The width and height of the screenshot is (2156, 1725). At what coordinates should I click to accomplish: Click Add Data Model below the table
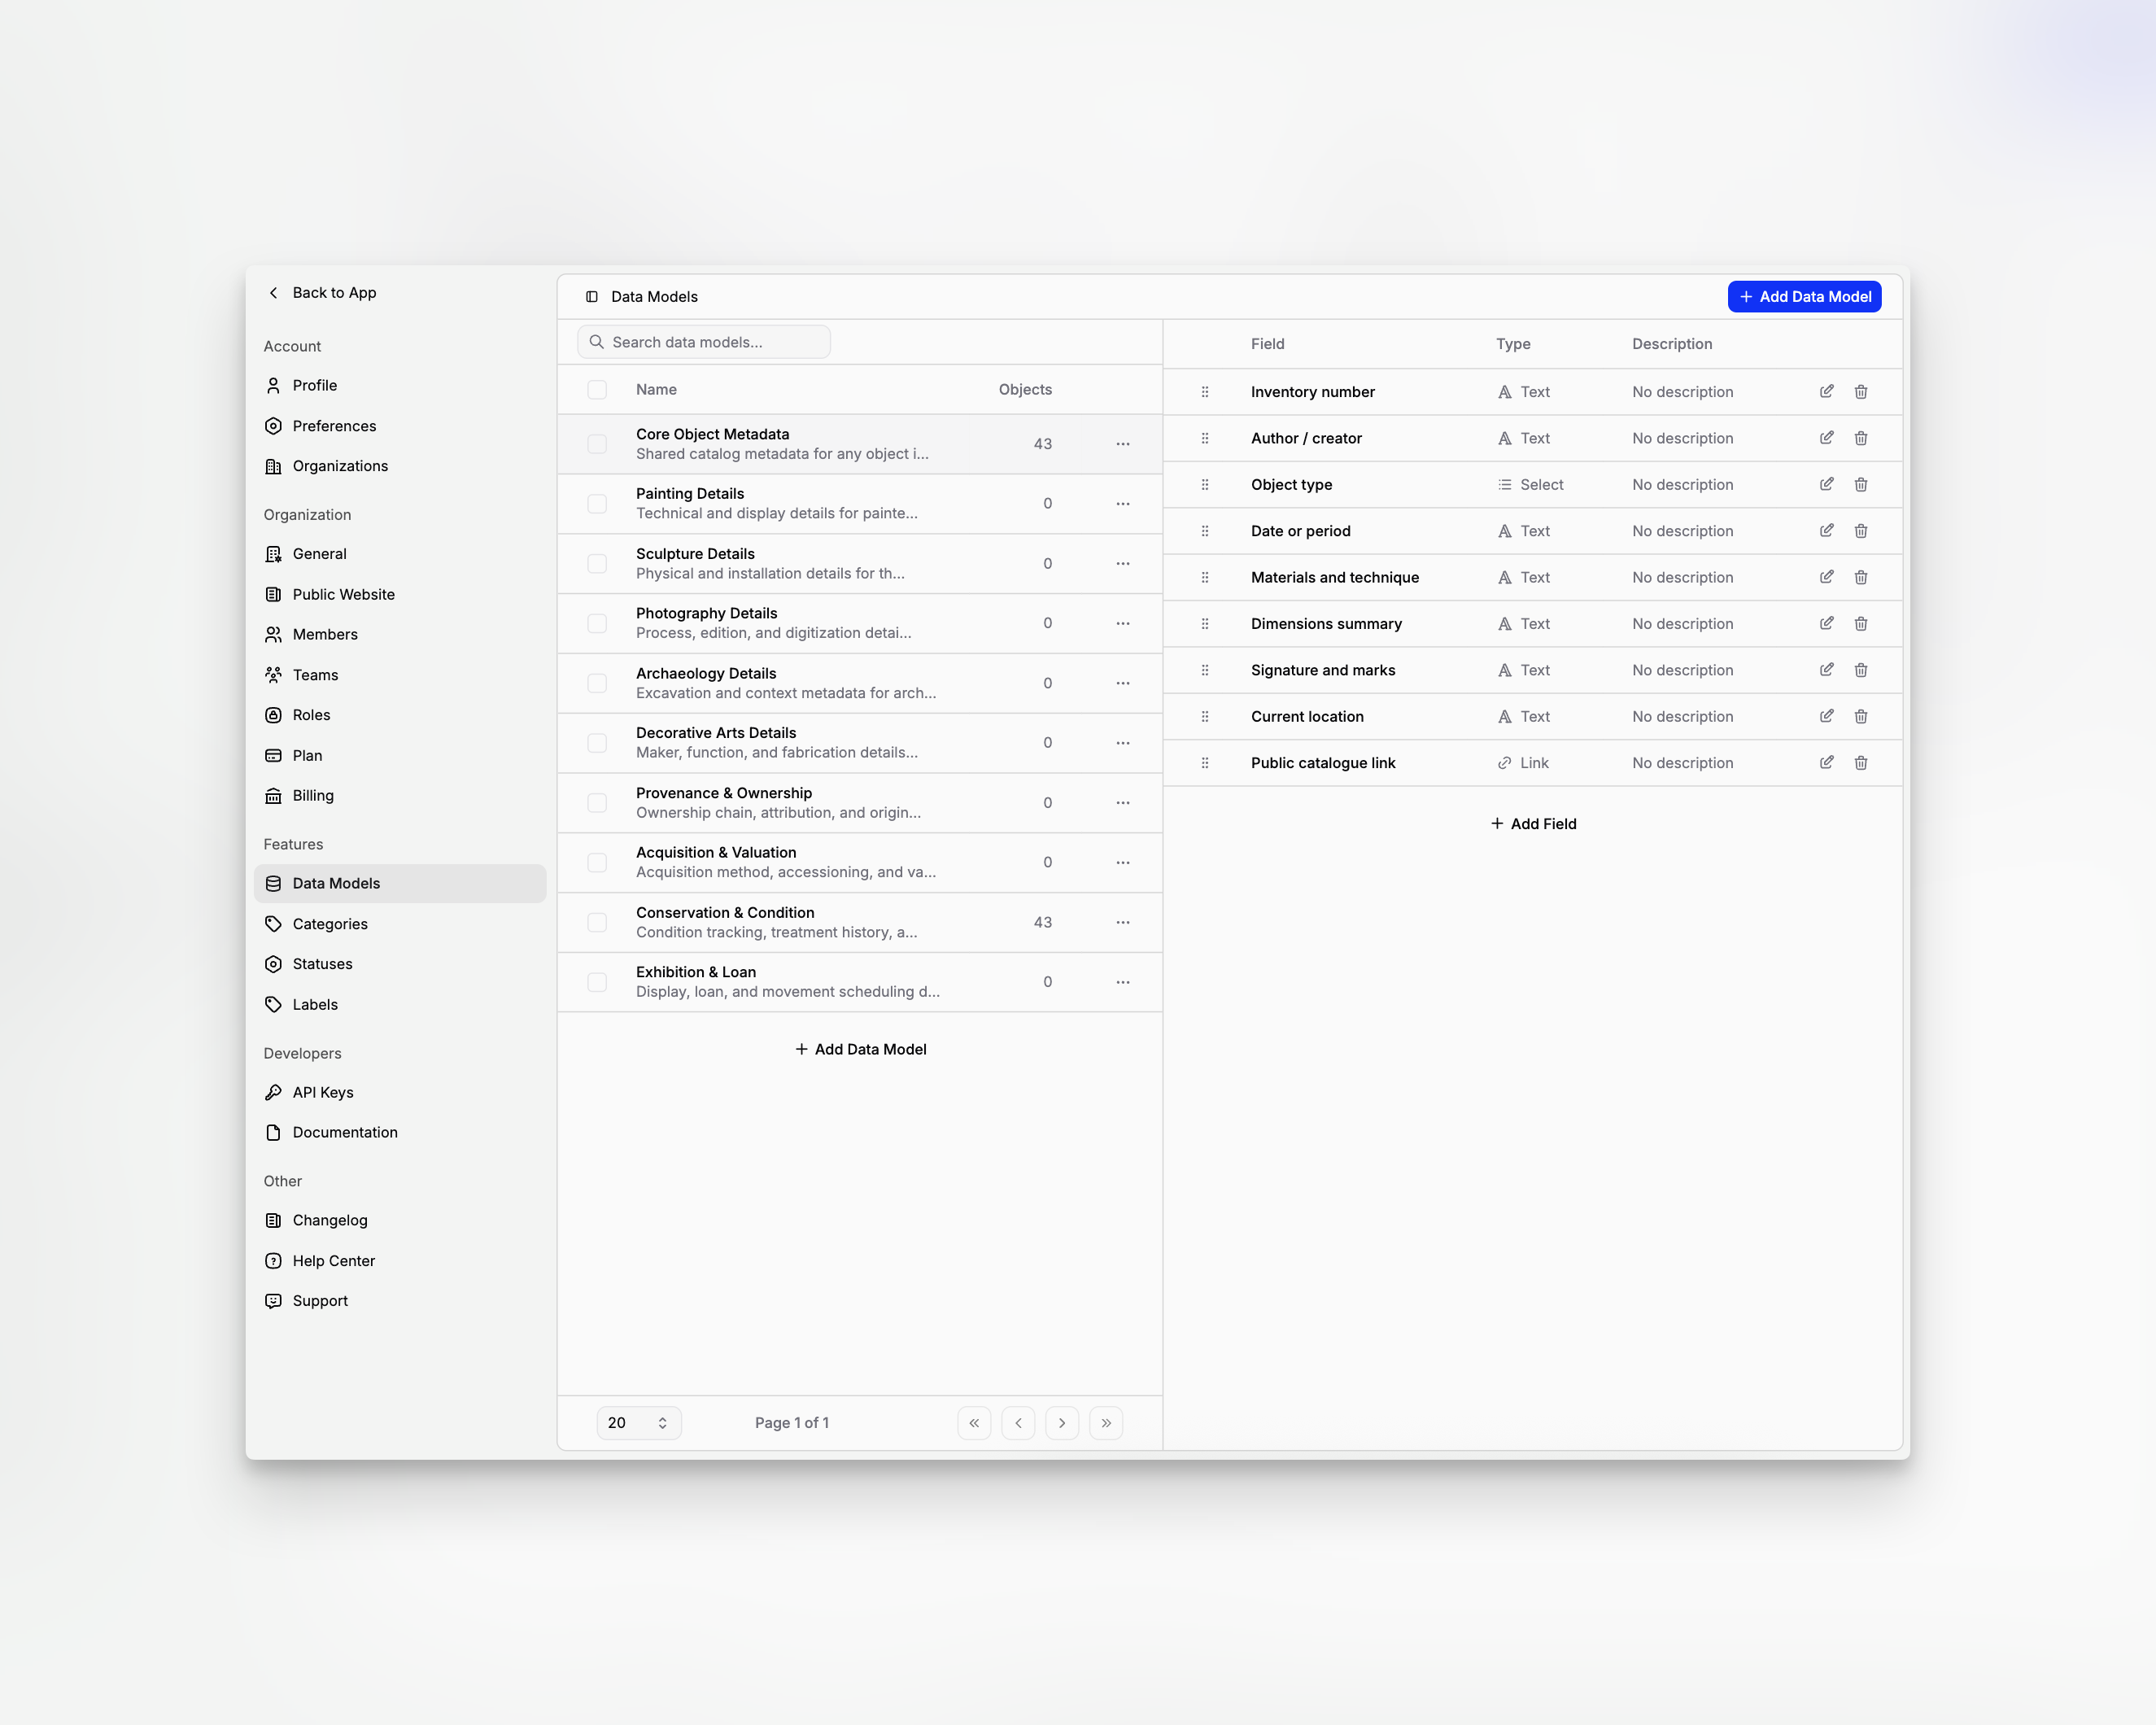point(860,1049)
